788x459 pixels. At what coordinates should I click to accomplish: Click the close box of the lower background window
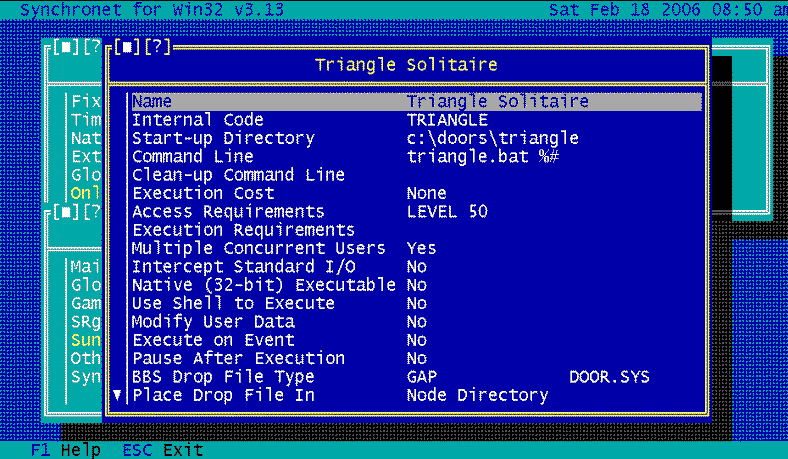pos(62,212)
